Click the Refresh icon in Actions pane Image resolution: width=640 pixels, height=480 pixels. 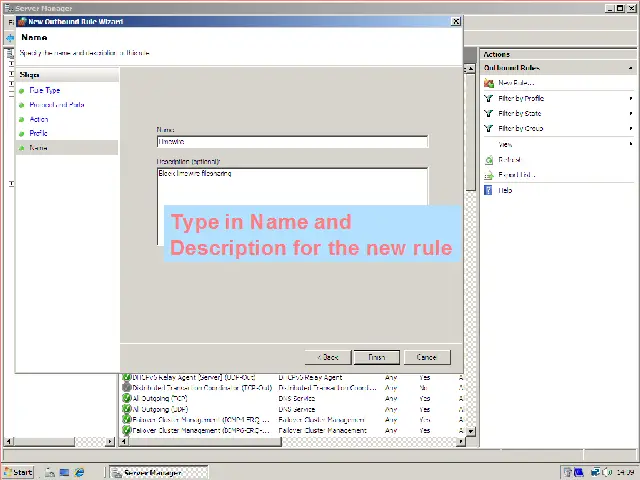(x=489, y=160)
